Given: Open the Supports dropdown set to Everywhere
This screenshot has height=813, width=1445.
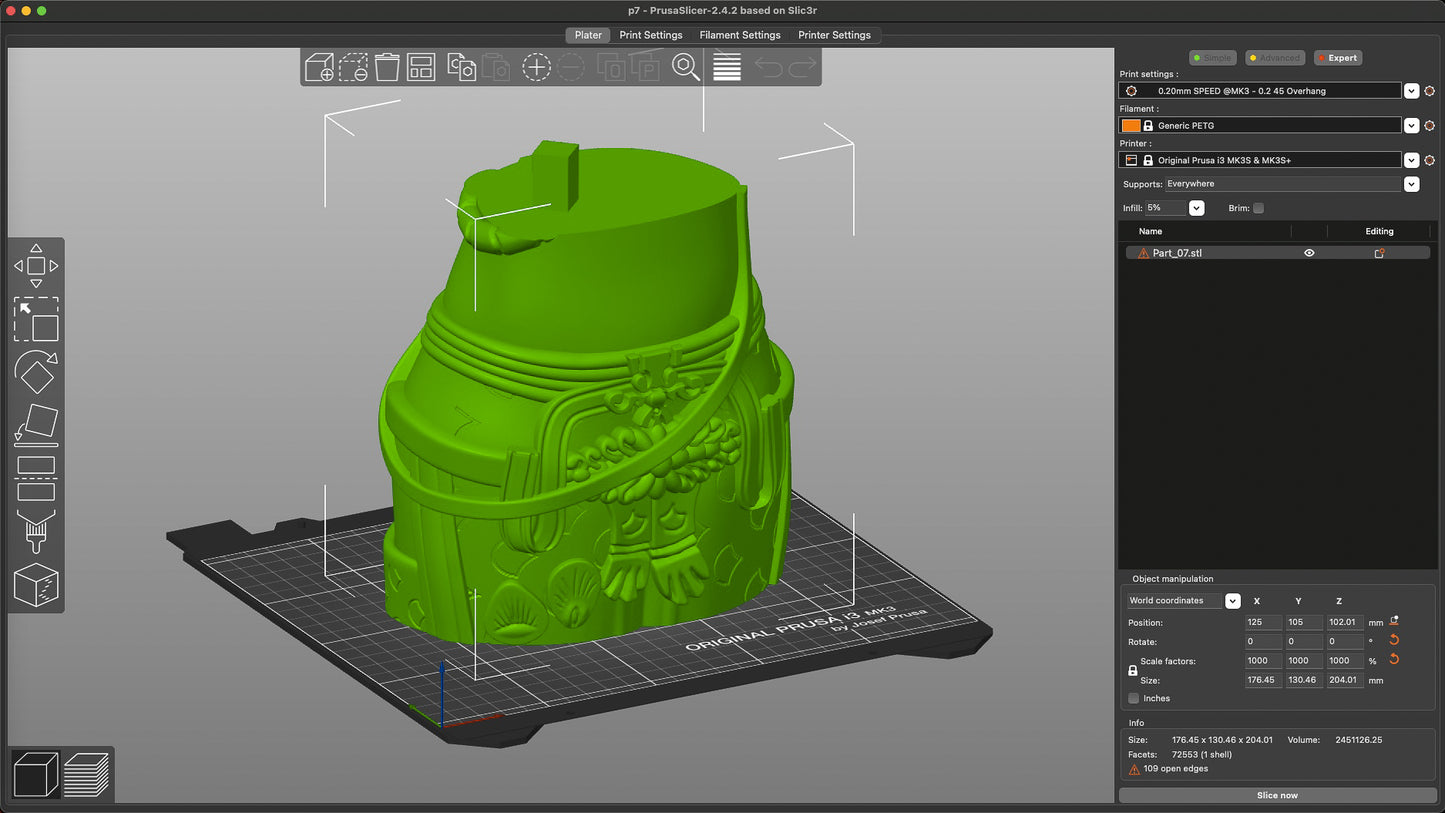Looking at the screenshot, I should [x=1411, y=184].
